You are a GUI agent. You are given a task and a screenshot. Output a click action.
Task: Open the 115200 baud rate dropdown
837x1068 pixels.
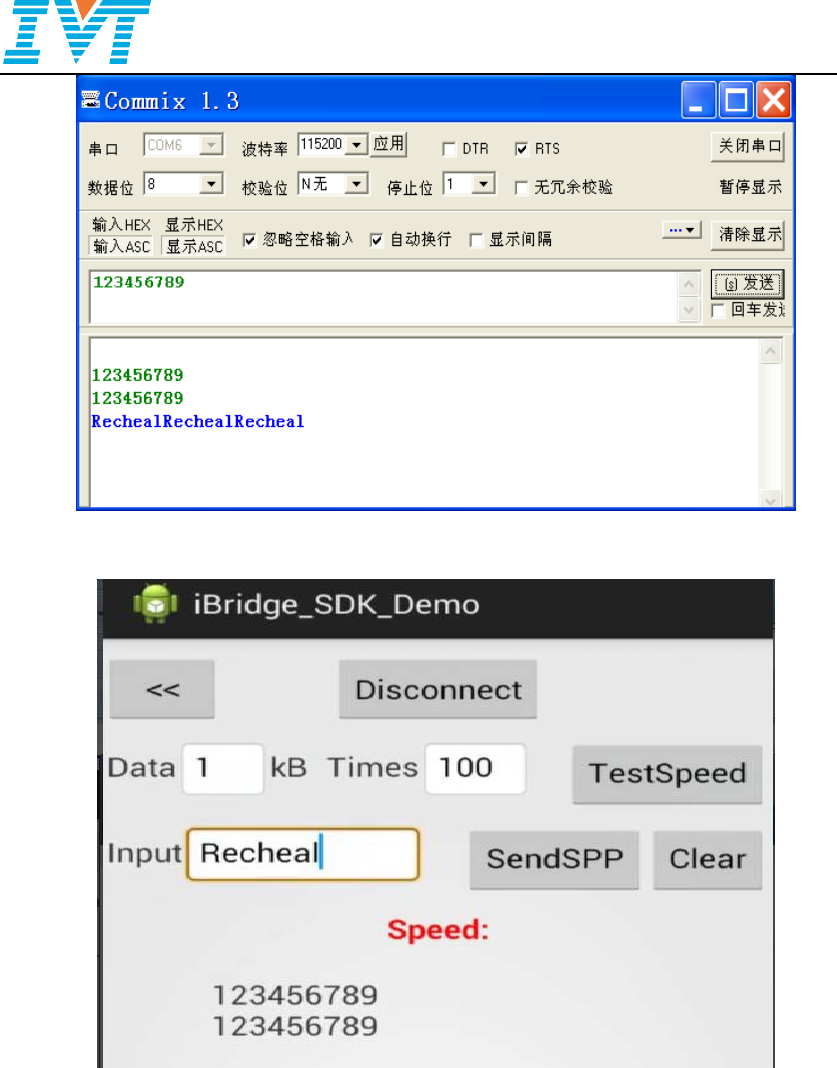356,144
